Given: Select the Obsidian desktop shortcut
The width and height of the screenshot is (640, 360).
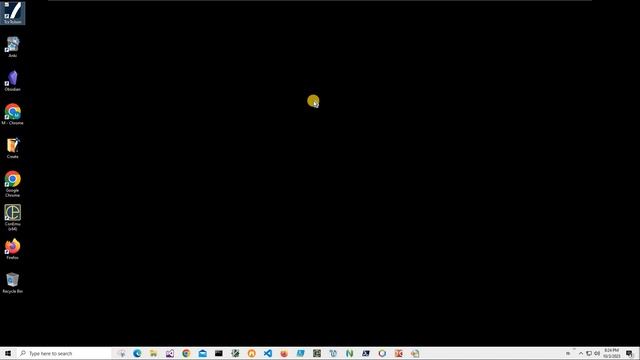Looking at the screenshot, I should [13, 81].
